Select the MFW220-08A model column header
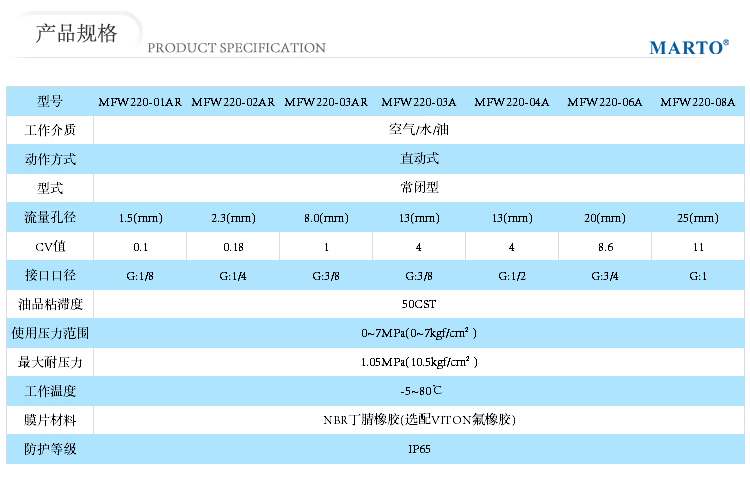This screenshot has height=496, width=750. pyautogui.click(x=698, y=102)
